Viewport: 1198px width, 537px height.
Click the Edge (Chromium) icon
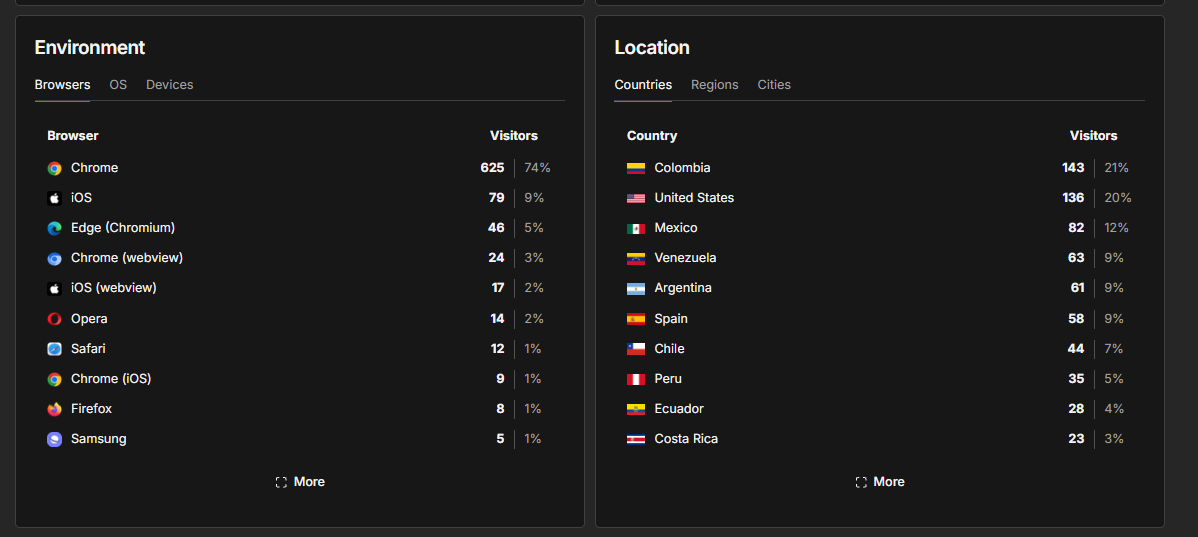54,228
